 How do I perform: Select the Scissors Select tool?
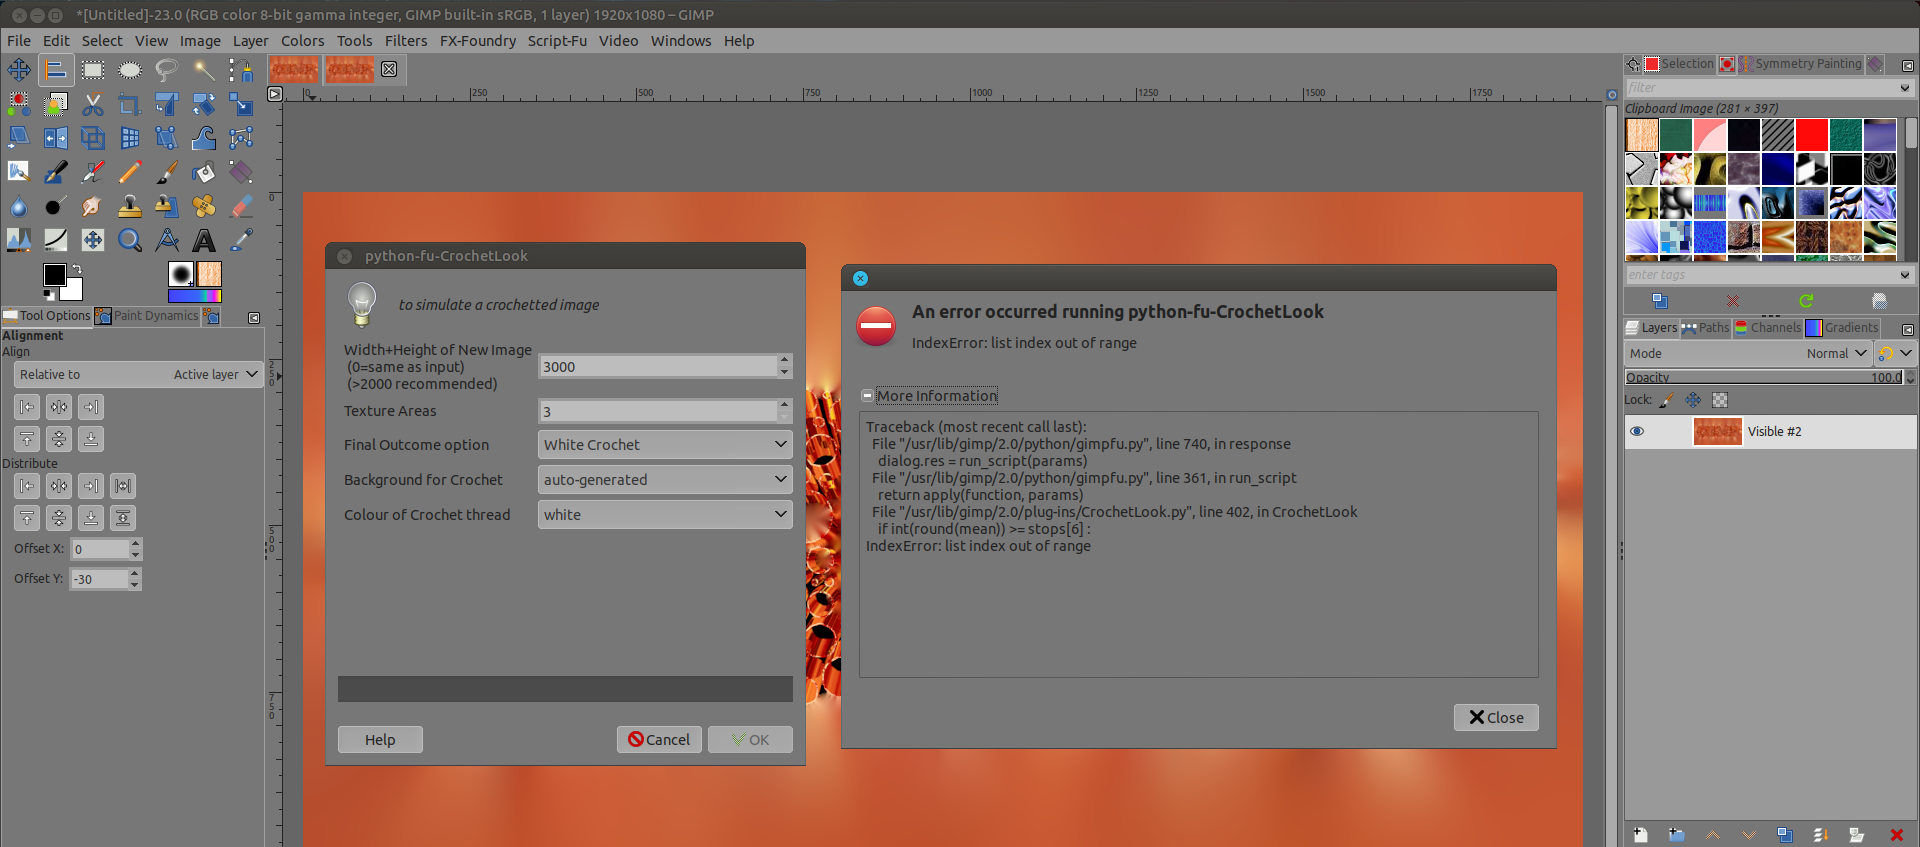click(93, 104)
